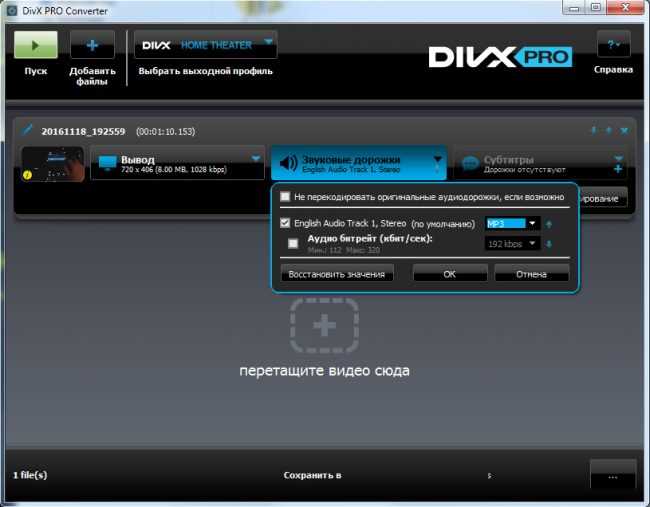The height and width of the screenshot is (507, 650).
Task: Open the 192 kbps bitrate dropdown
Action: click(512, 244)
